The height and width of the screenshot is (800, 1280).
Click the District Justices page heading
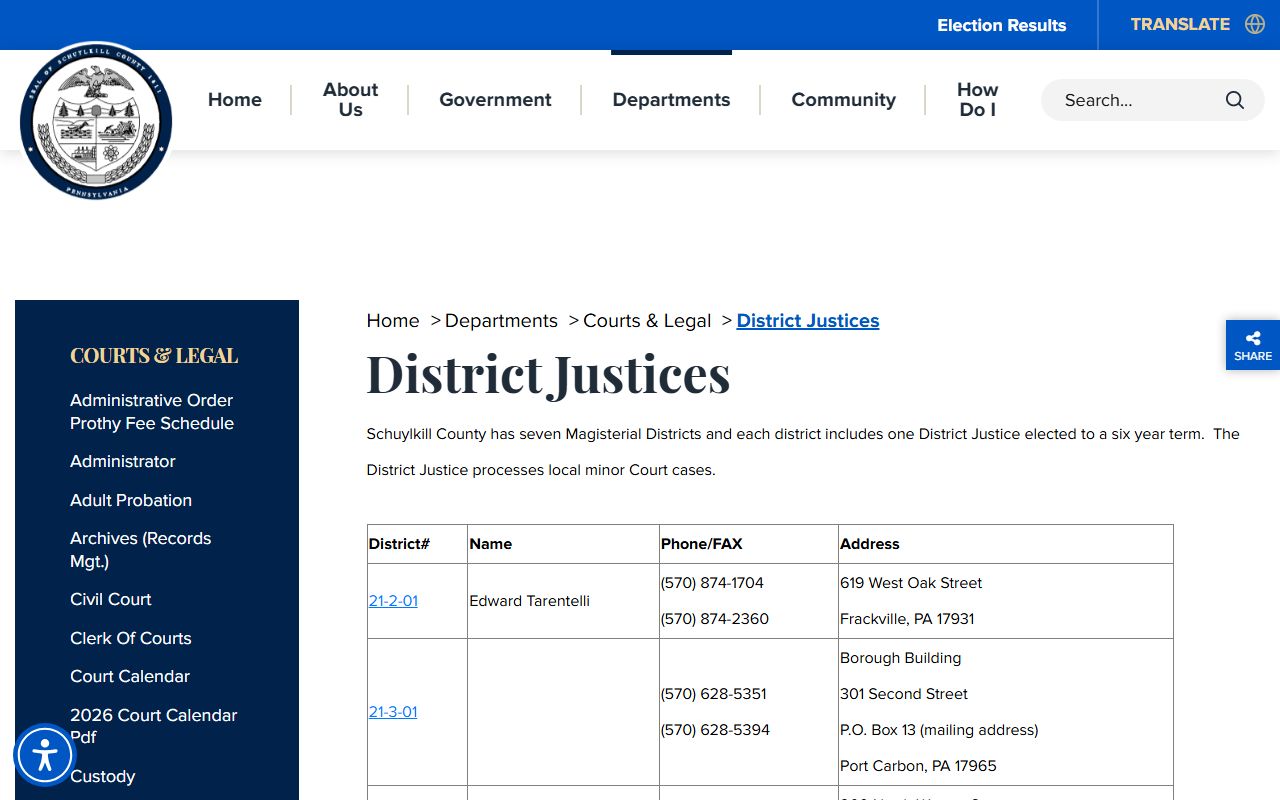coord(548,375)
